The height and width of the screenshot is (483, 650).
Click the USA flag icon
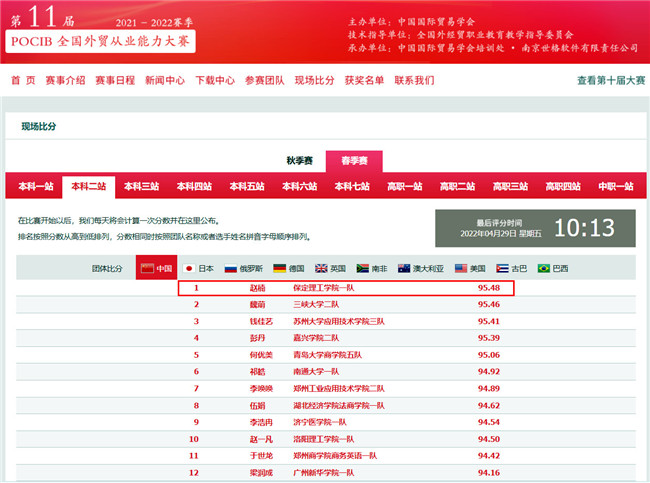[461, 268]
